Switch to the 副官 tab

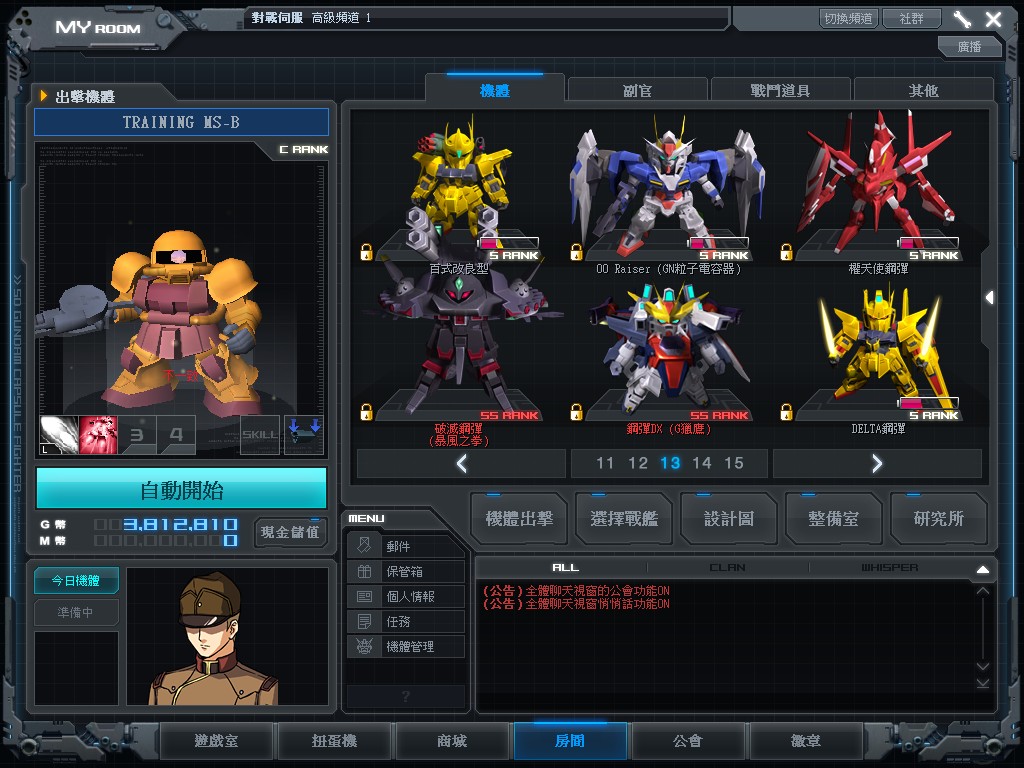click(x=637, y=90)
